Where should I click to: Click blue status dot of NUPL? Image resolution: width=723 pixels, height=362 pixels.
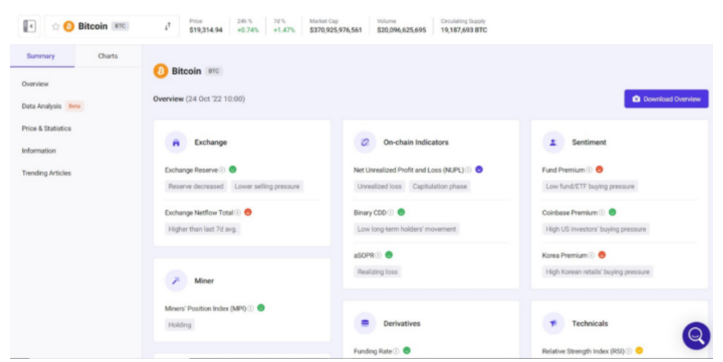(479, 170)
